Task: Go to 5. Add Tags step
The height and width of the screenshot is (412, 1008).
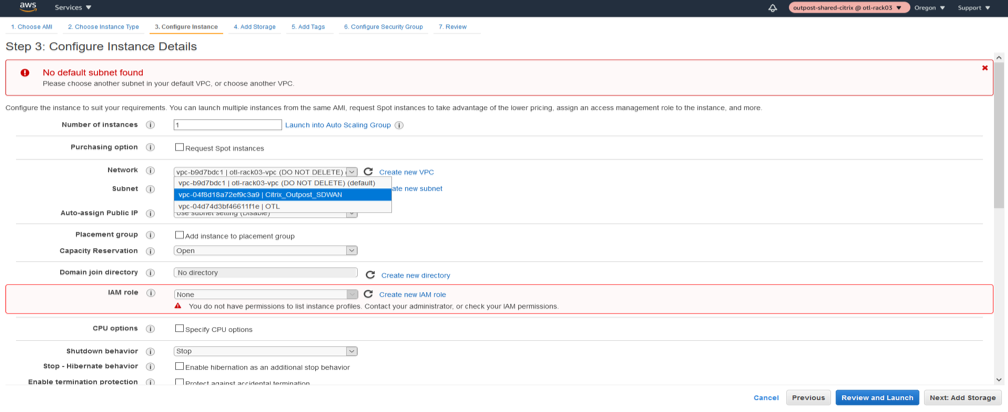Action: point(308,26)
